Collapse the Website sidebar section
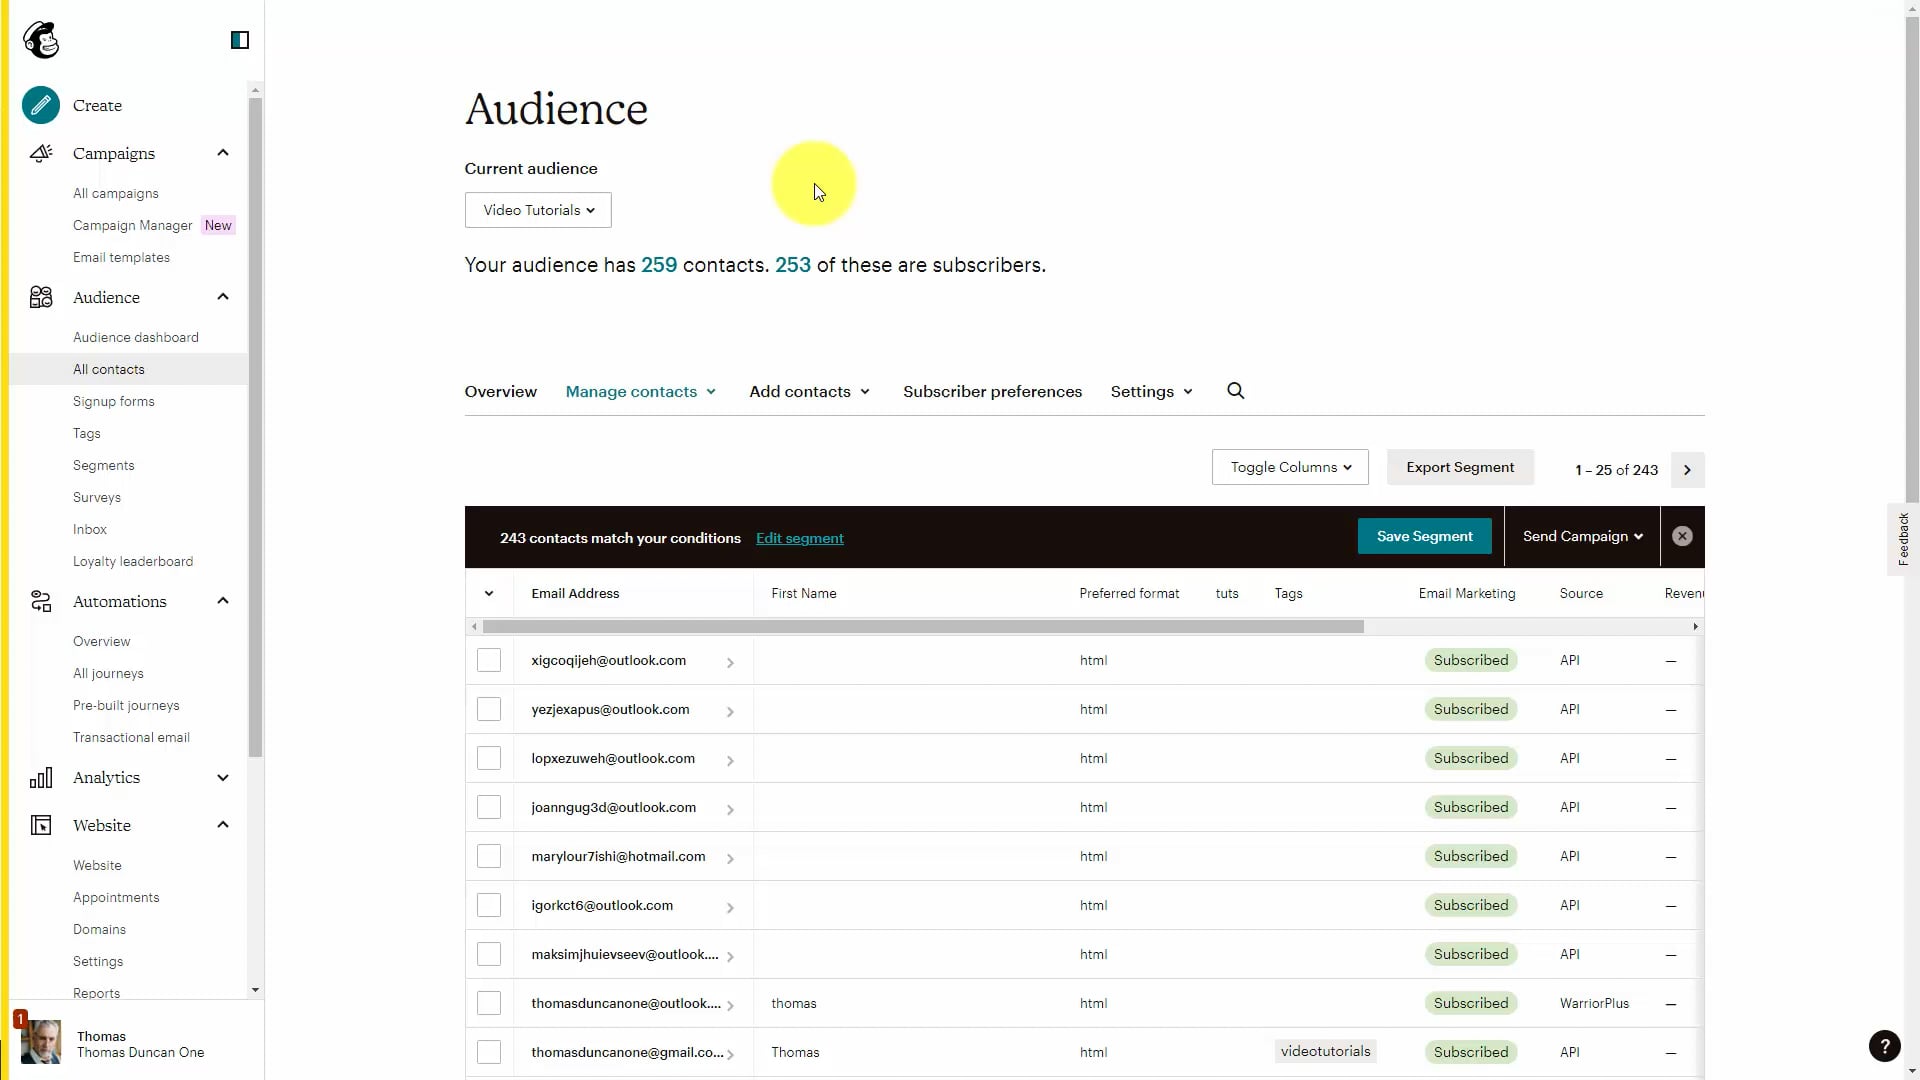The image size is (1920, 1080). [223, 825]
